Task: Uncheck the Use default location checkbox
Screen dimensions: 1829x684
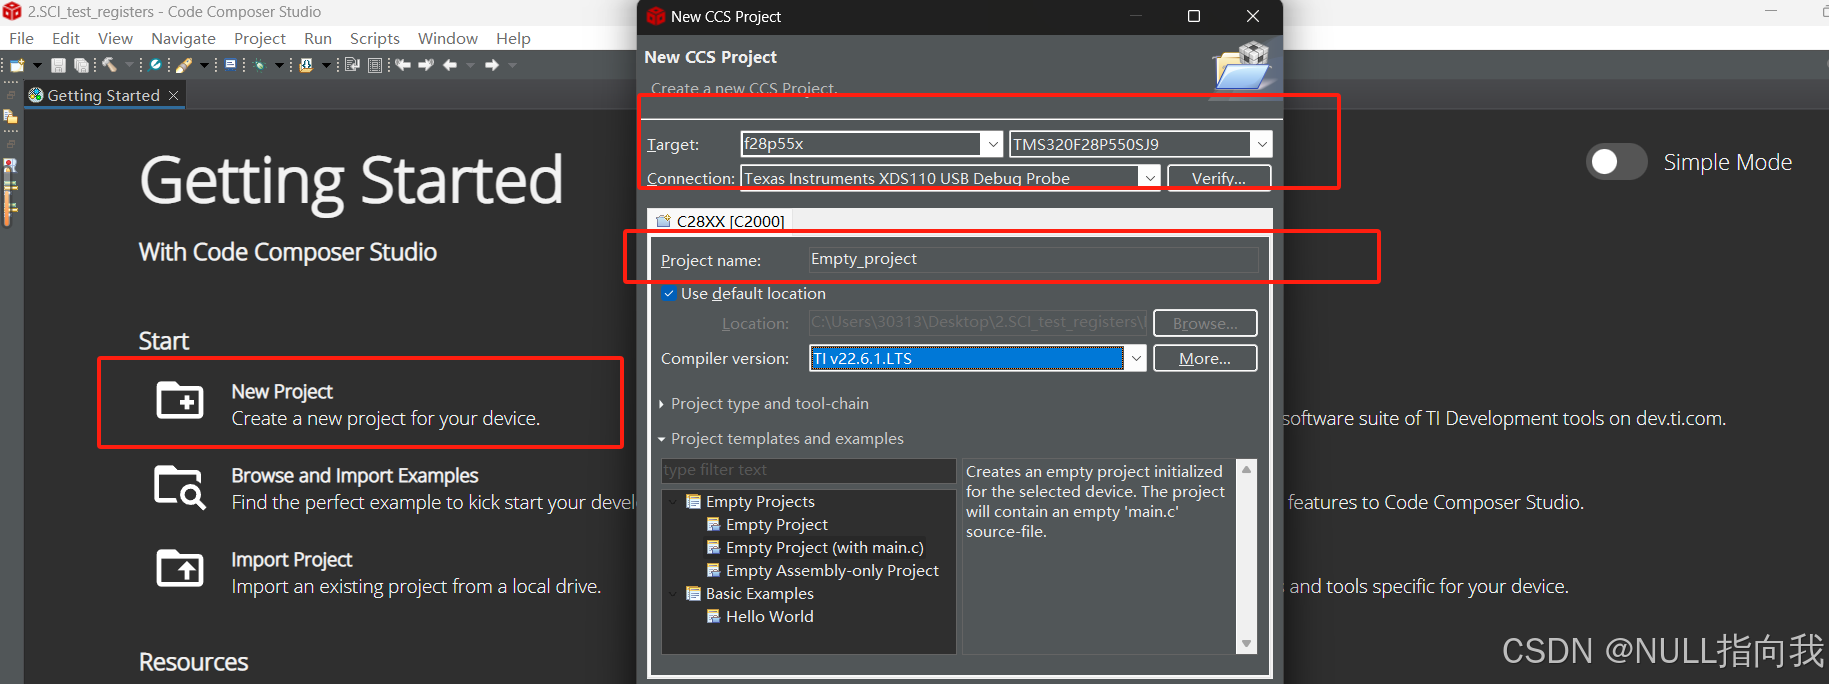Action: pyautogui.click(x=669, y=294)
